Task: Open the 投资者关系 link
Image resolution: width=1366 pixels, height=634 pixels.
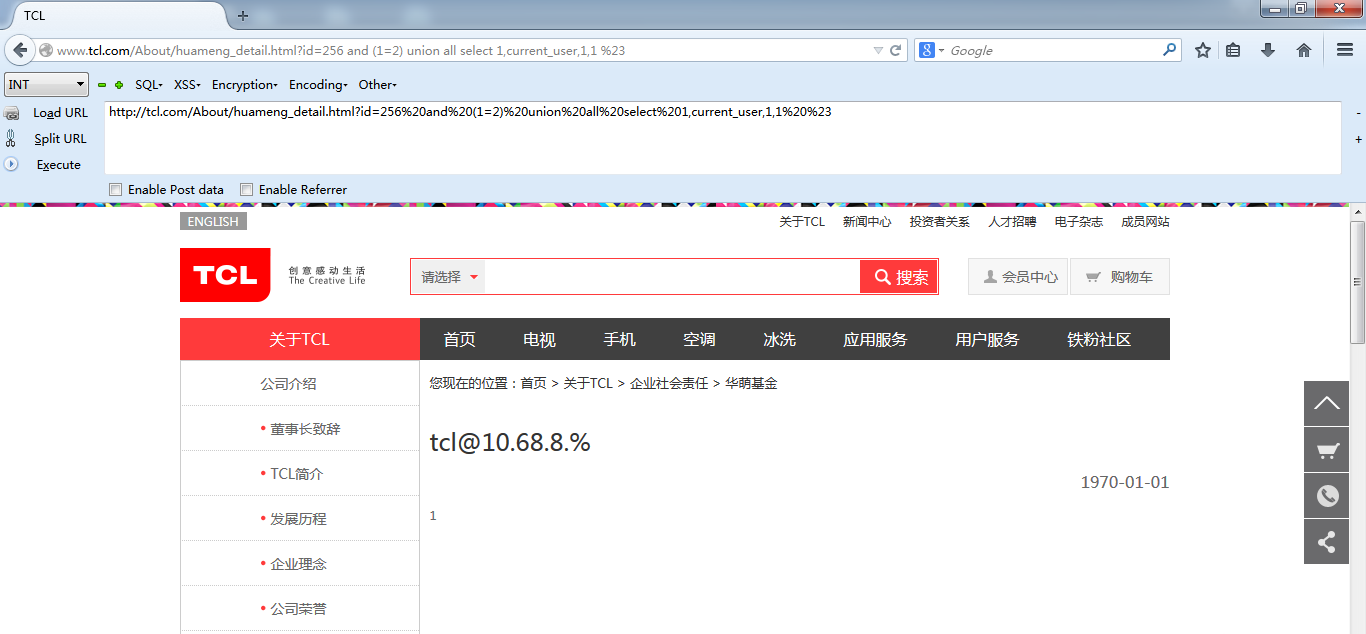Action: coord(940,222)
